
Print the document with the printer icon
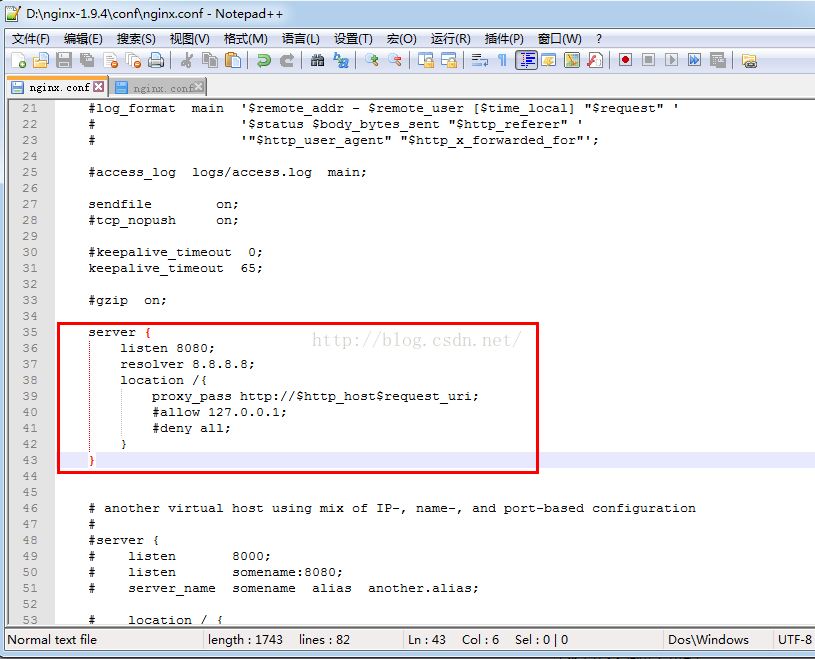pos(156,60)
